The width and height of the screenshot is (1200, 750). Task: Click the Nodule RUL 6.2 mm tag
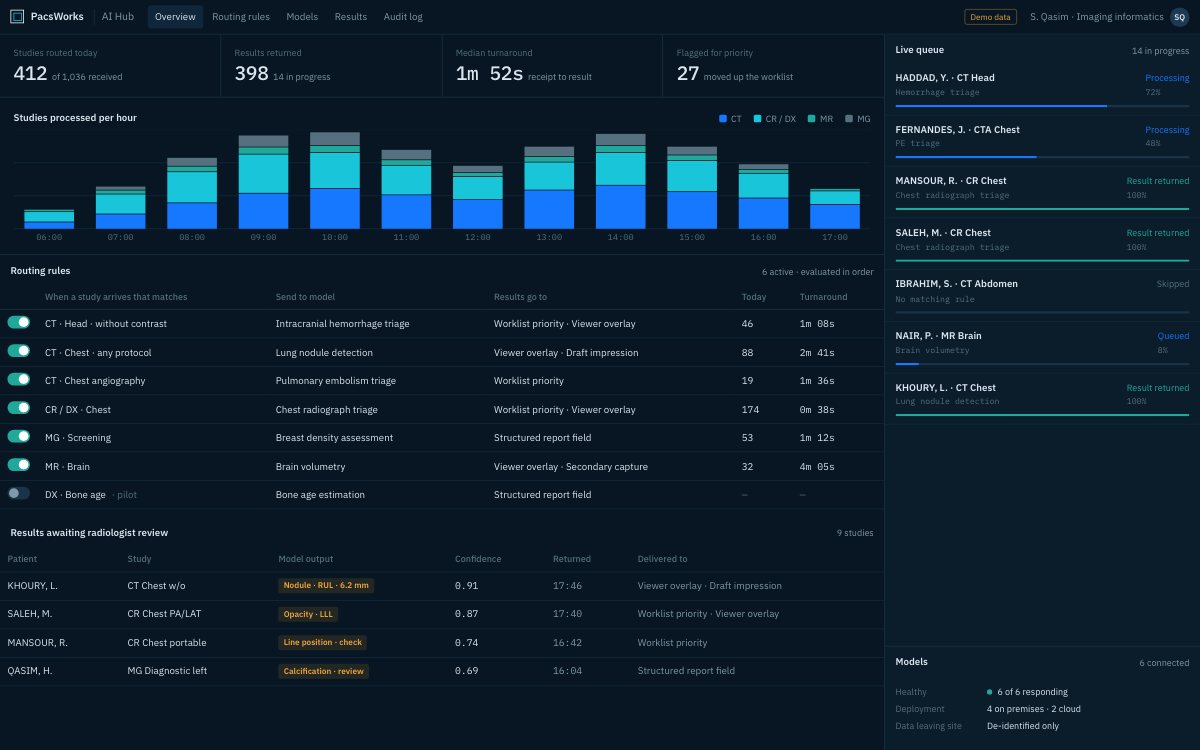[326, 586]
